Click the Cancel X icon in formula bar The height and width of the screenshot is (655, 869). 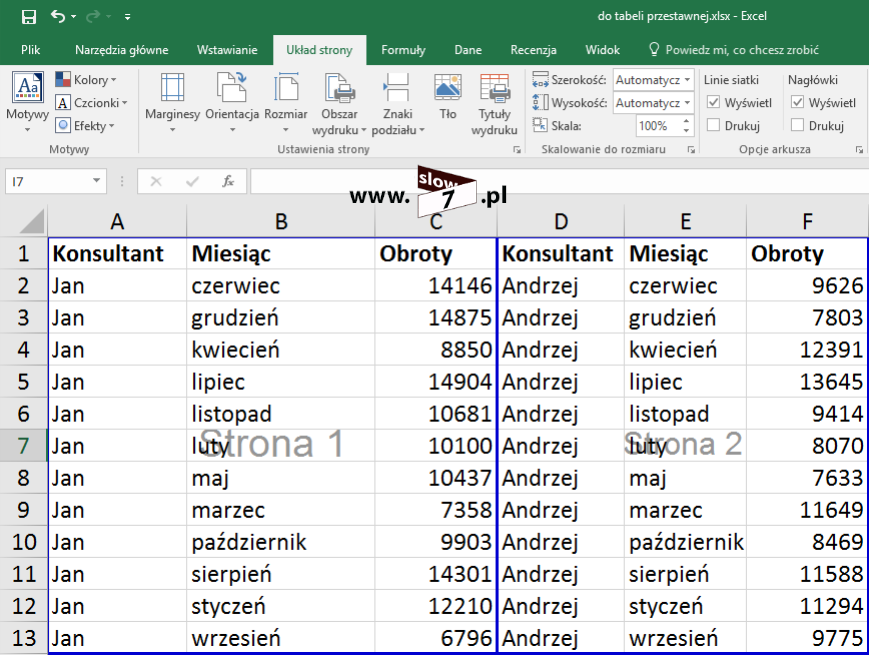156,182
